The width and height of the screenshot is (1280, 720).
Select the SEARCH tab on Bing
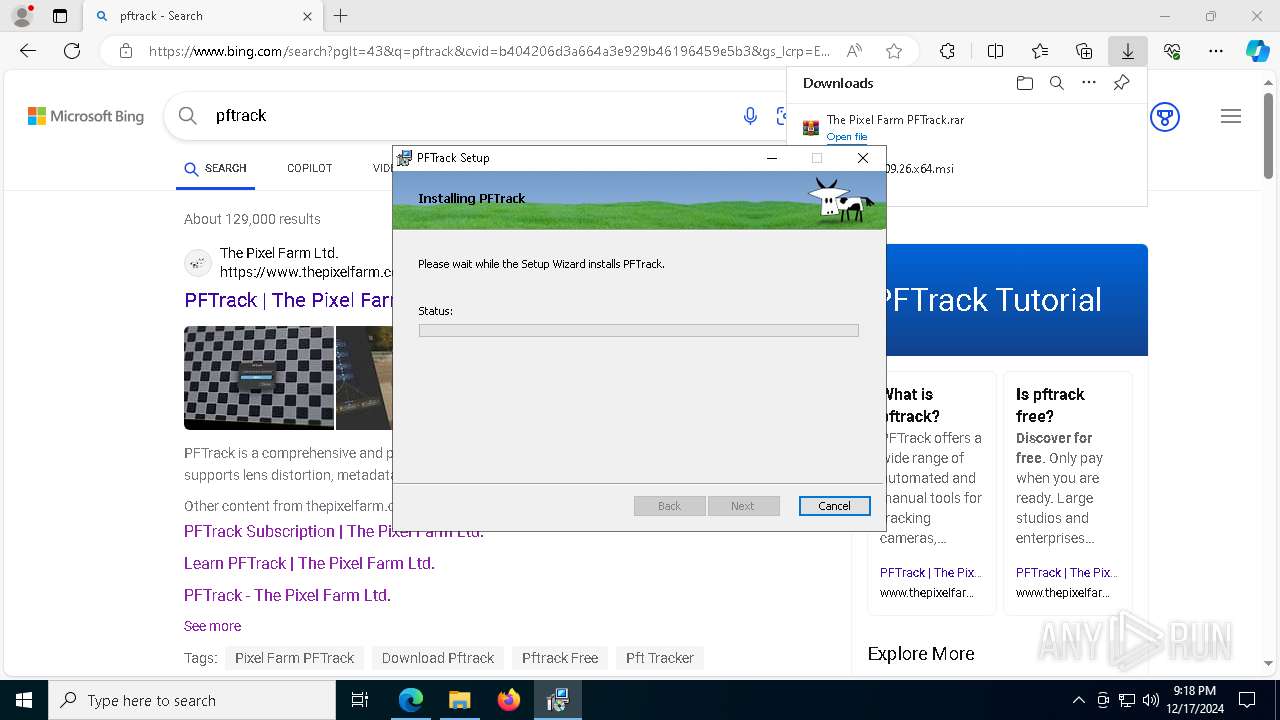pyautogui.click(x=215, y=168)
